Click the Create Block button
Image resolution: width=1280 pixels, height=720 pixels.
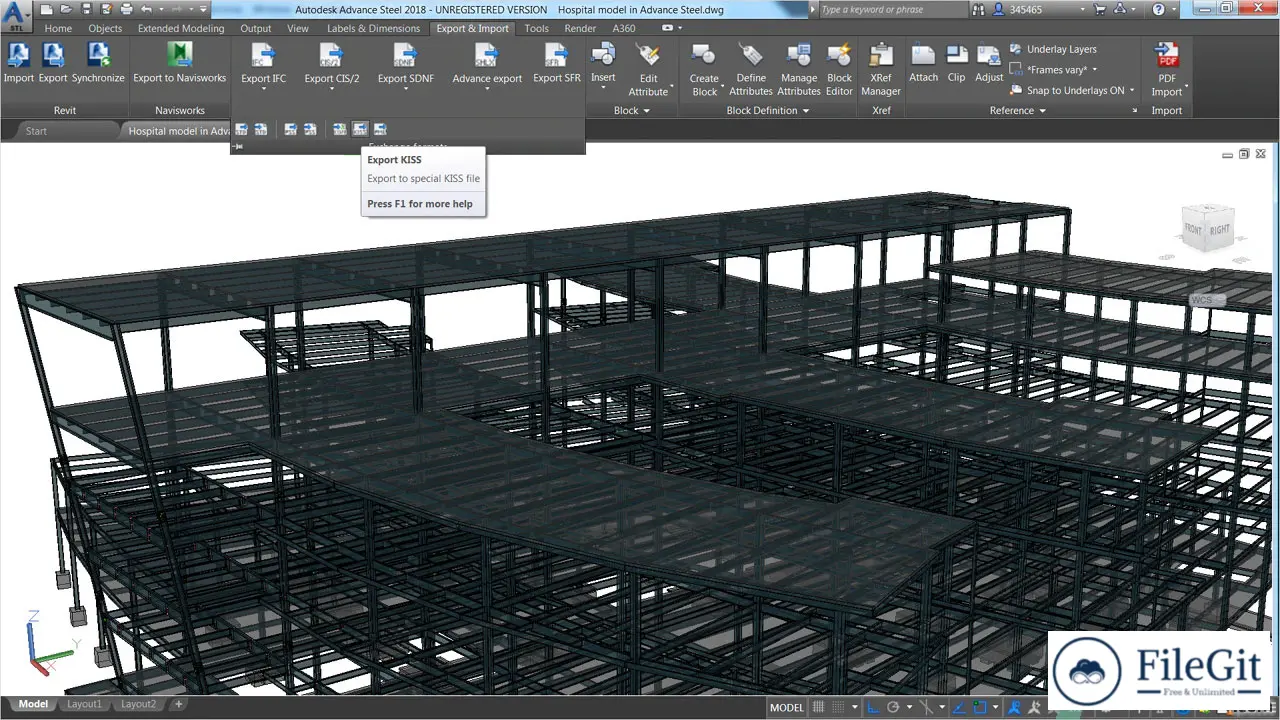click(704, 69)
